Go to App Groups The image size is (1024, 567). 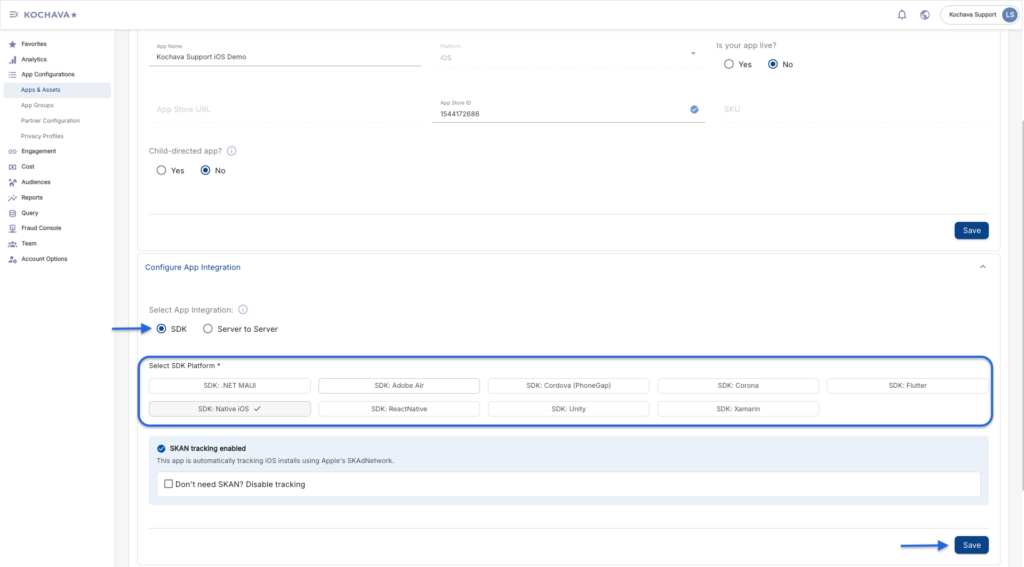coord(37,105)
